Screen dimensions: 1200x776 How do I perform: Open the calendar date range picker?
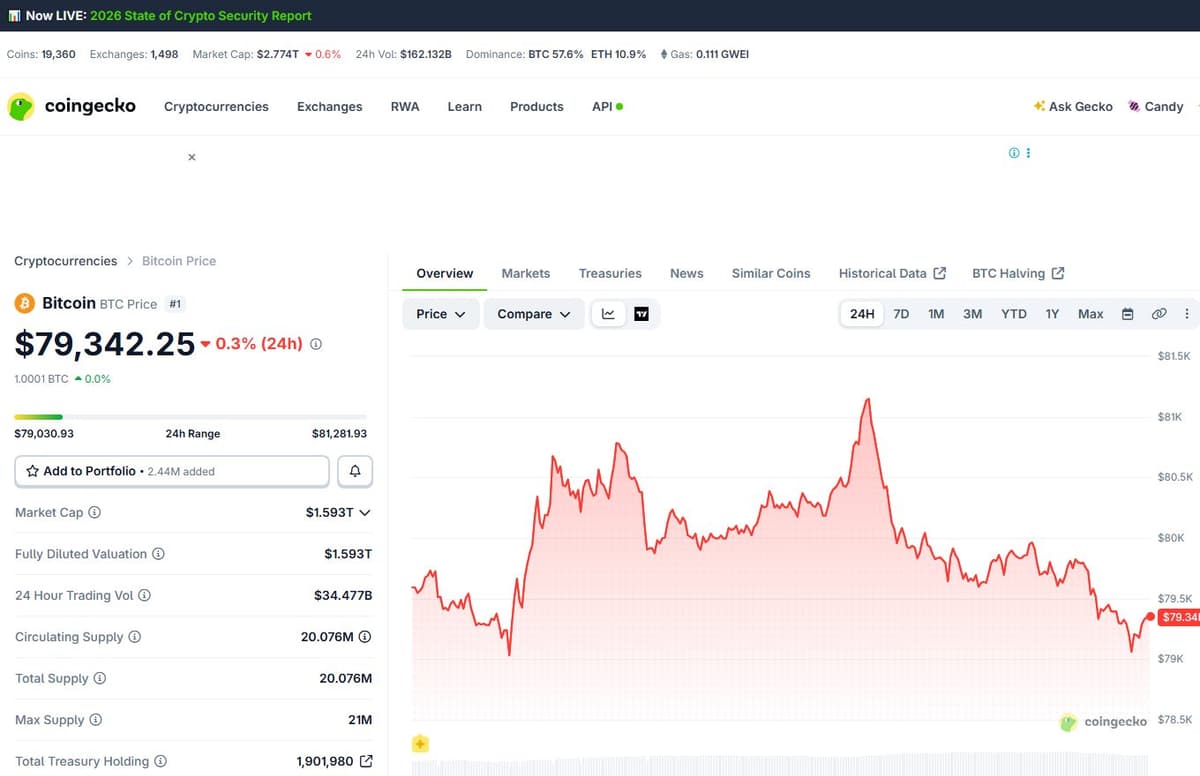pos(1127,314)
